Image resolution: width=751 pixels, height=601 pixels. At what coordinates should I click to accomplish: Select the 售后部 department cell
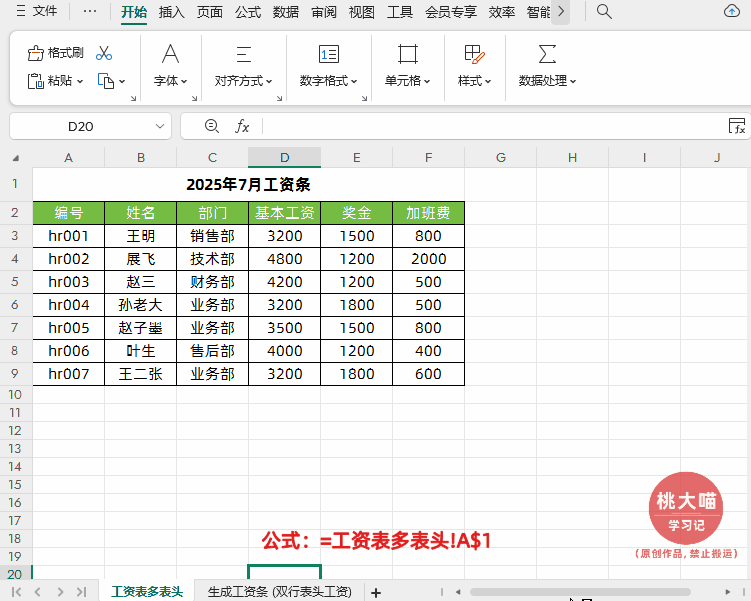213,351
